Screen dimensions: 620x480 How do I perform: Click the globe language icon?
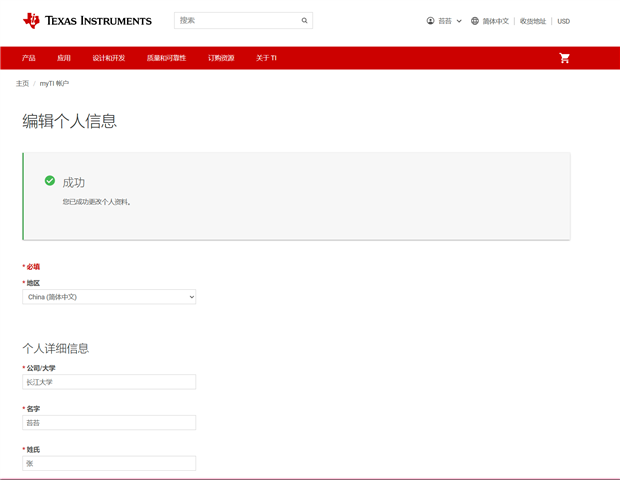(x=474, y=21)
